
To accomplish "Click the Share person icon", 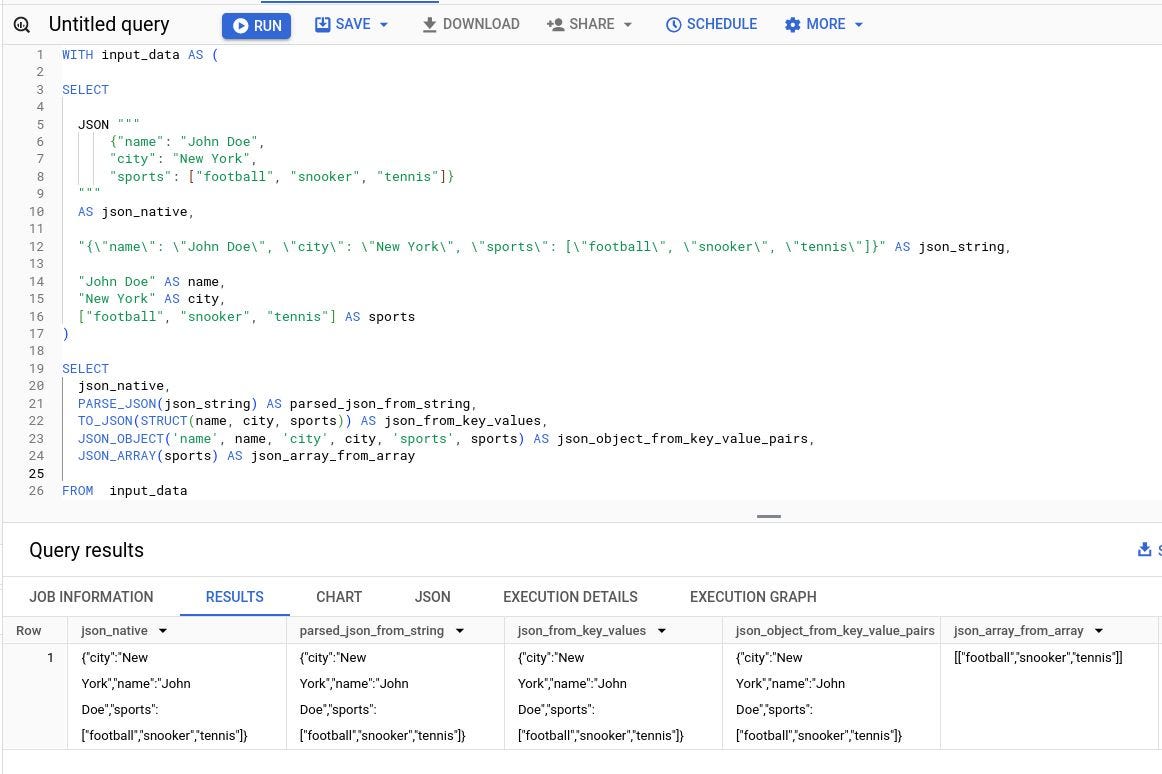I will [x=557, y=24].
